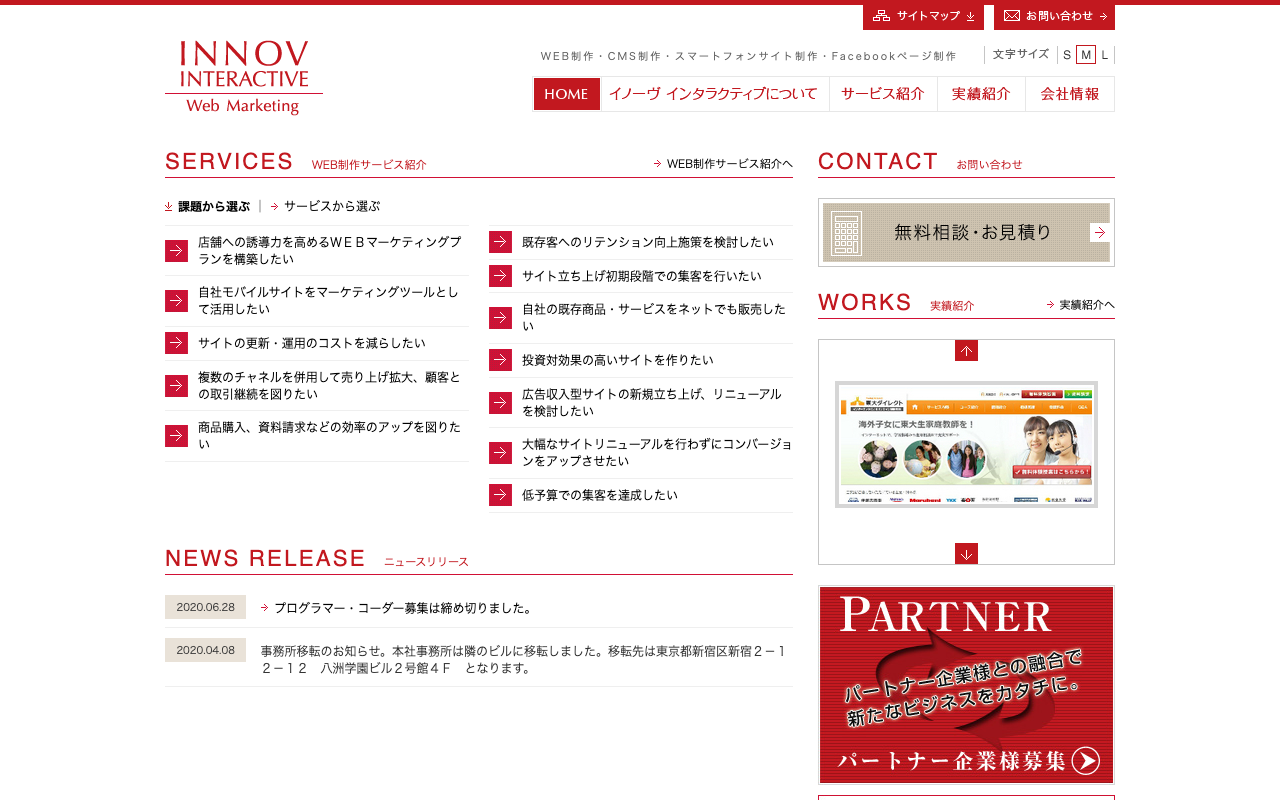Open link 投資対効果の高いサイトを作りたい

[x=617, y=360]
